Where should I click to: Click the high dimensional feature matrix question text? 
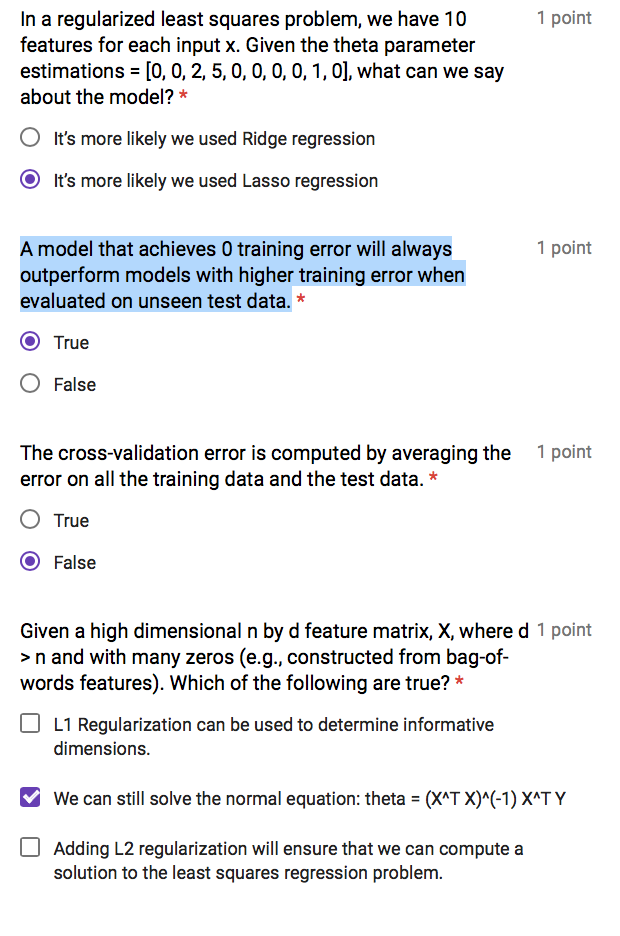tap(250, 657)
